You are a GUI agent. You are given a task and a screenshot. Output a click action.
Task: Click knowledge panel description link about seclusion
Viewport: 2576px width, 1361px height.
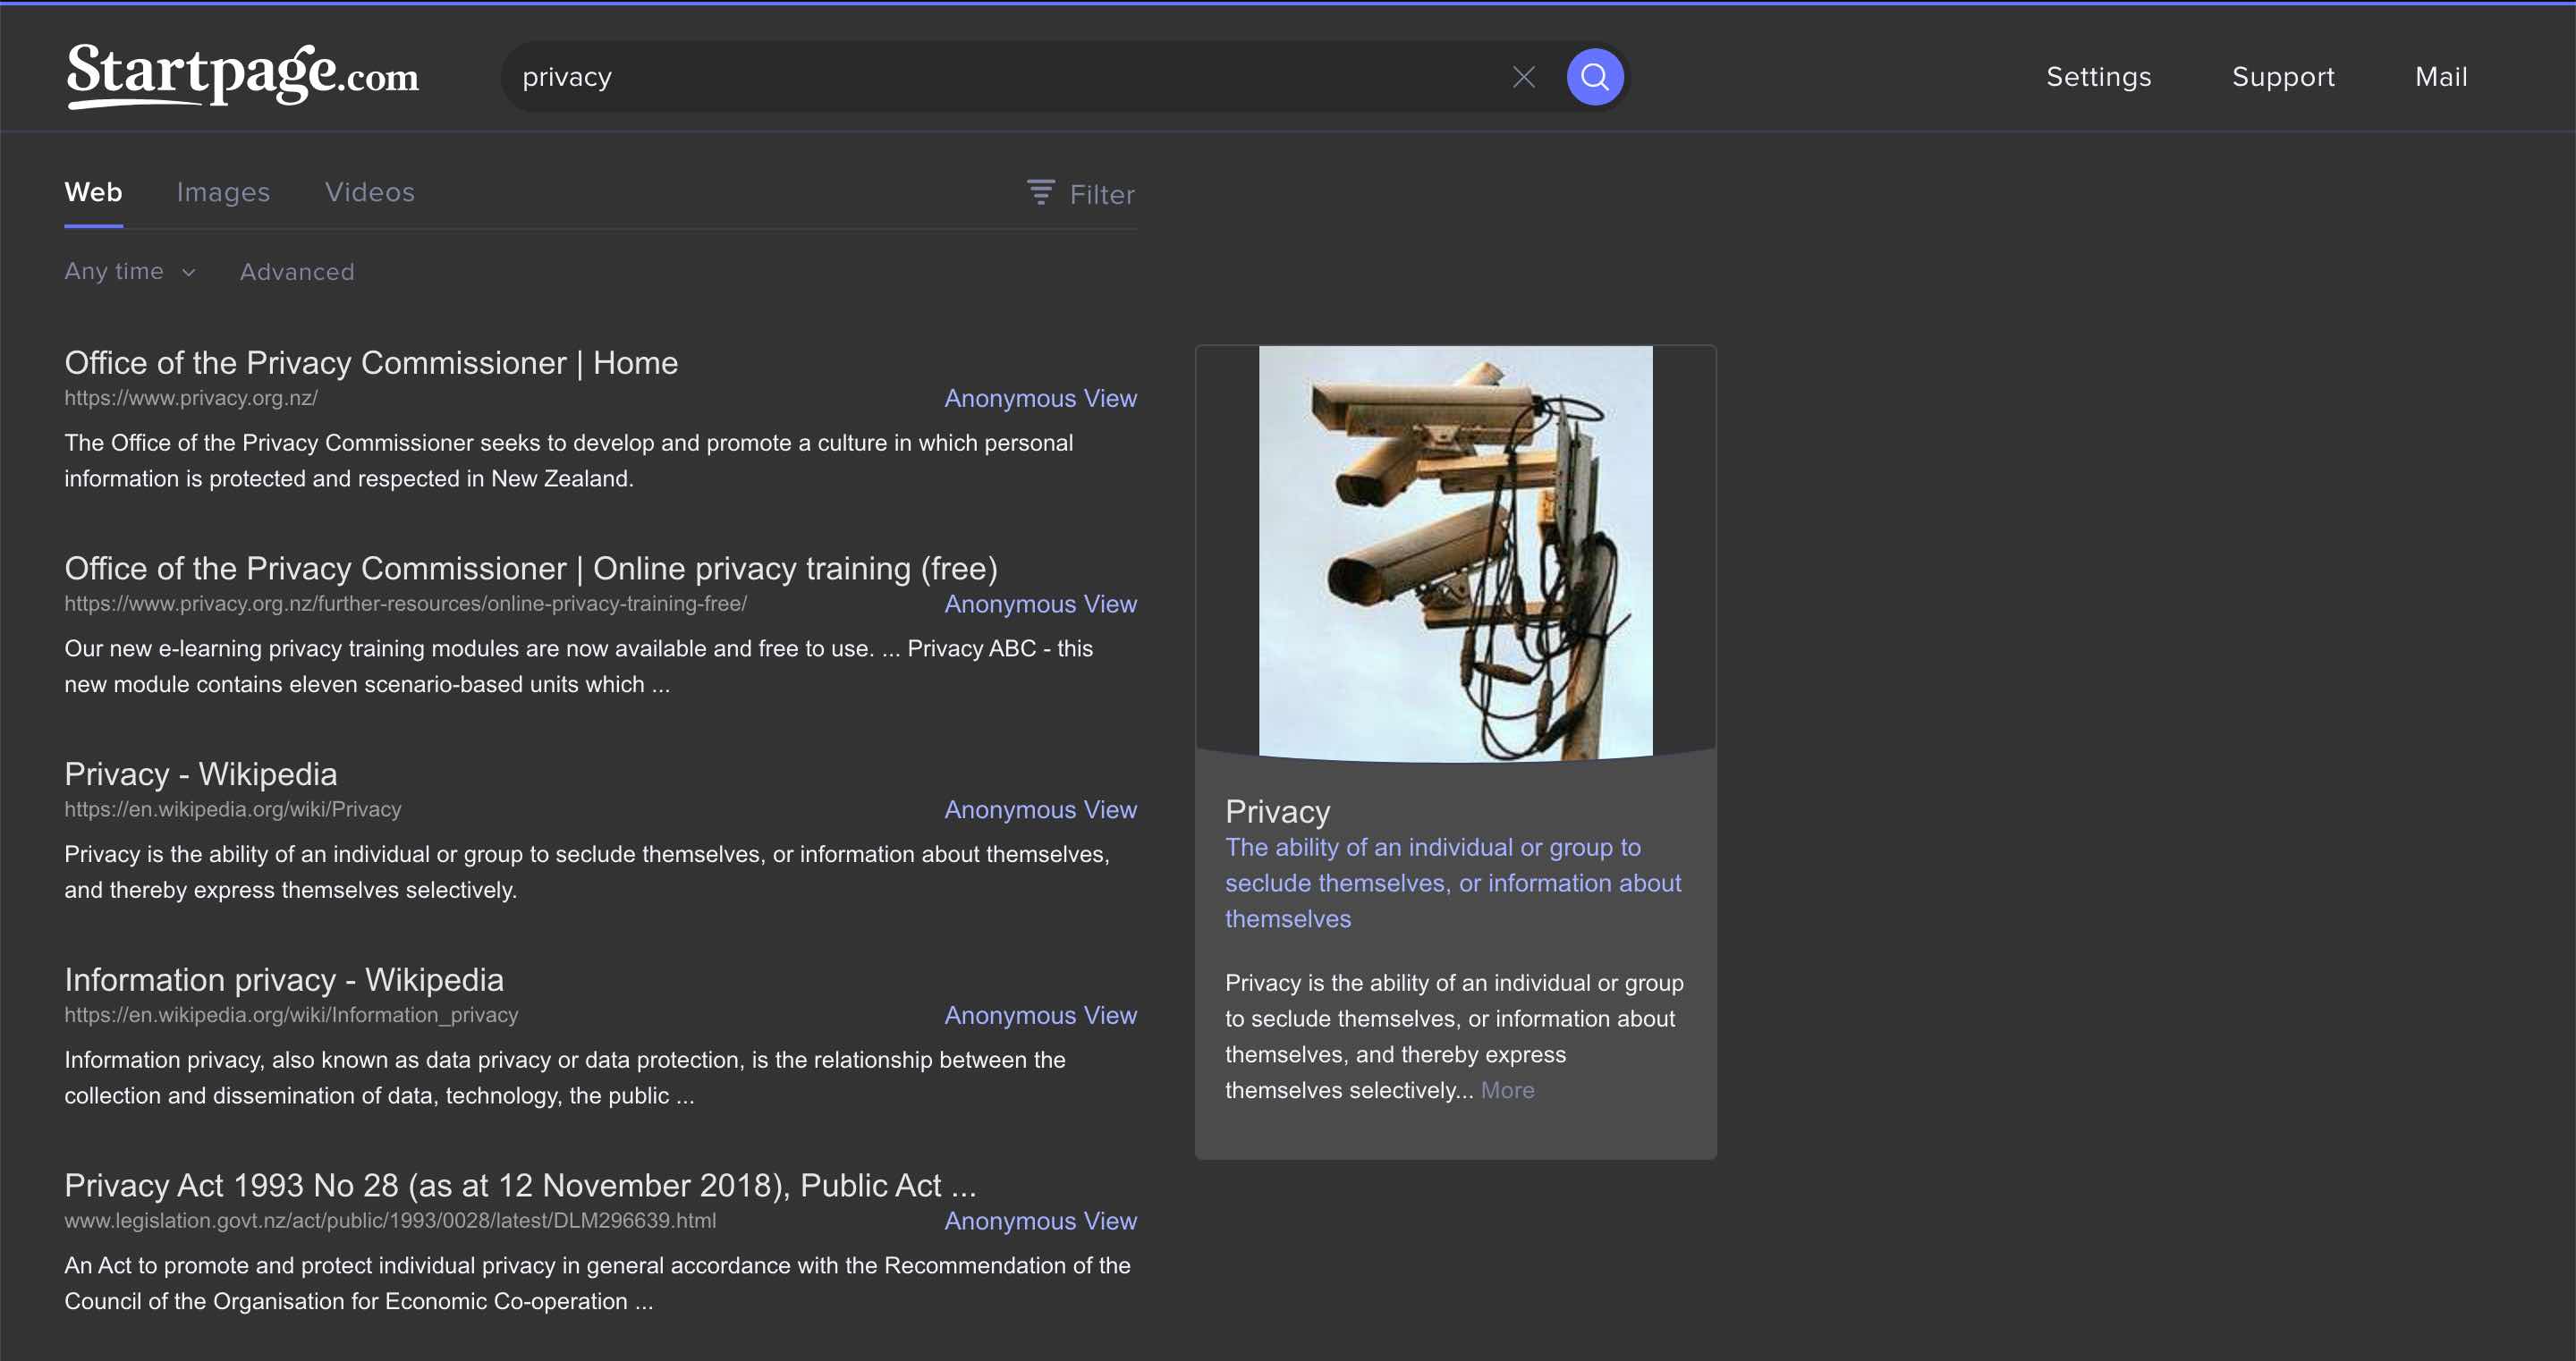pos(1452,882)
